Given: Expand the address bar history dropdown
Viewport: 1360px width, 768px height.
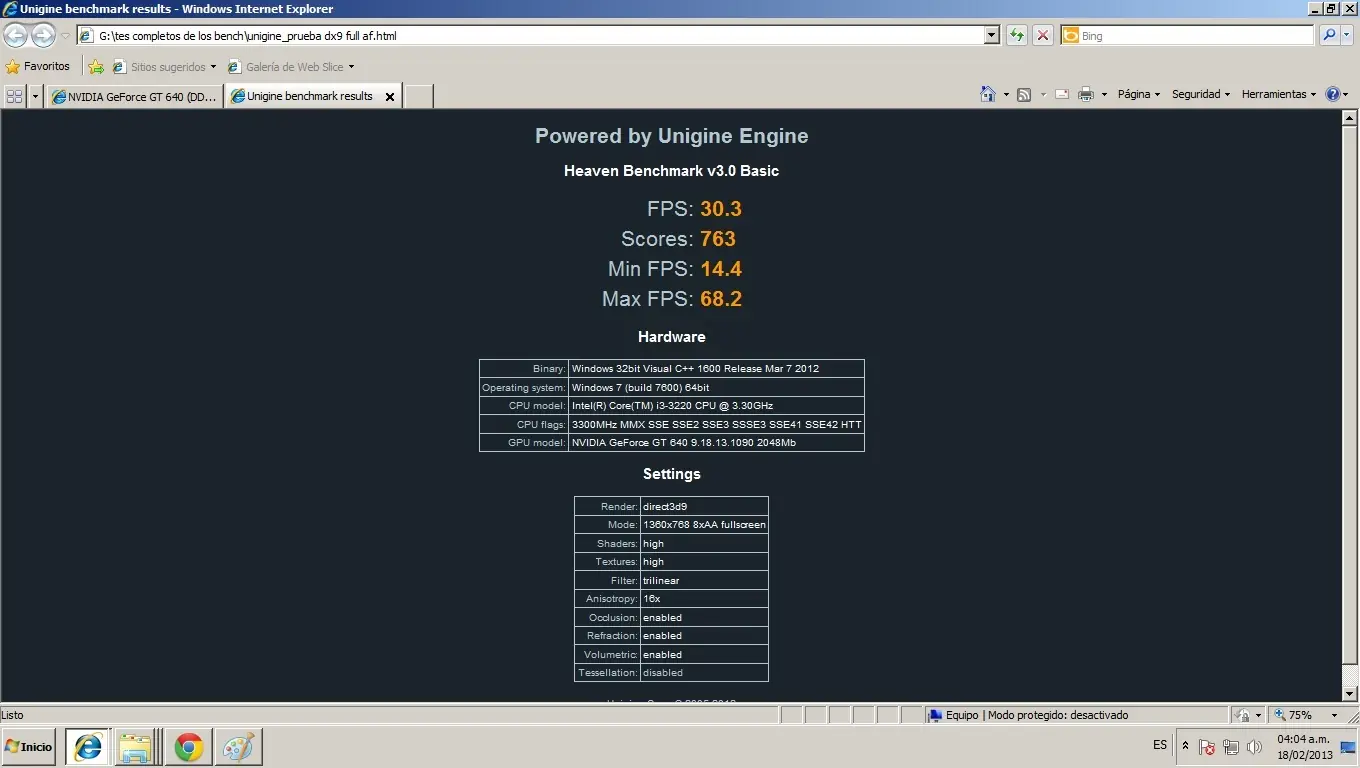Looking at the screenshot, I should click(x=992, y=36).
